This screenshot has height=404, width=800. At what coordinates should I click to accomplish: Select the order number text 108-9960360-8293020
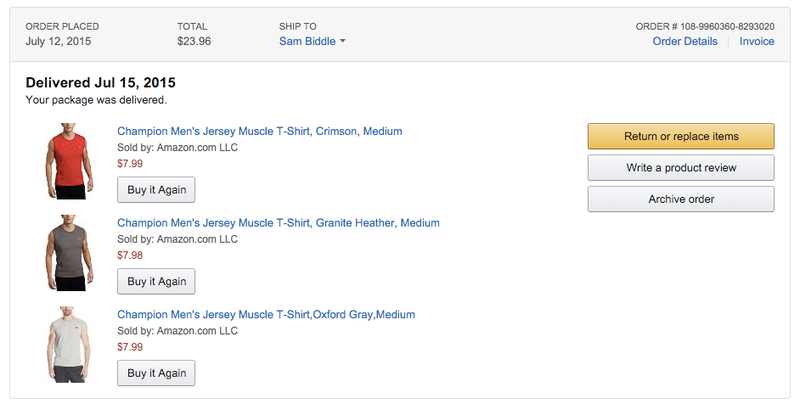pyautogui.click(x=727, y=27)
